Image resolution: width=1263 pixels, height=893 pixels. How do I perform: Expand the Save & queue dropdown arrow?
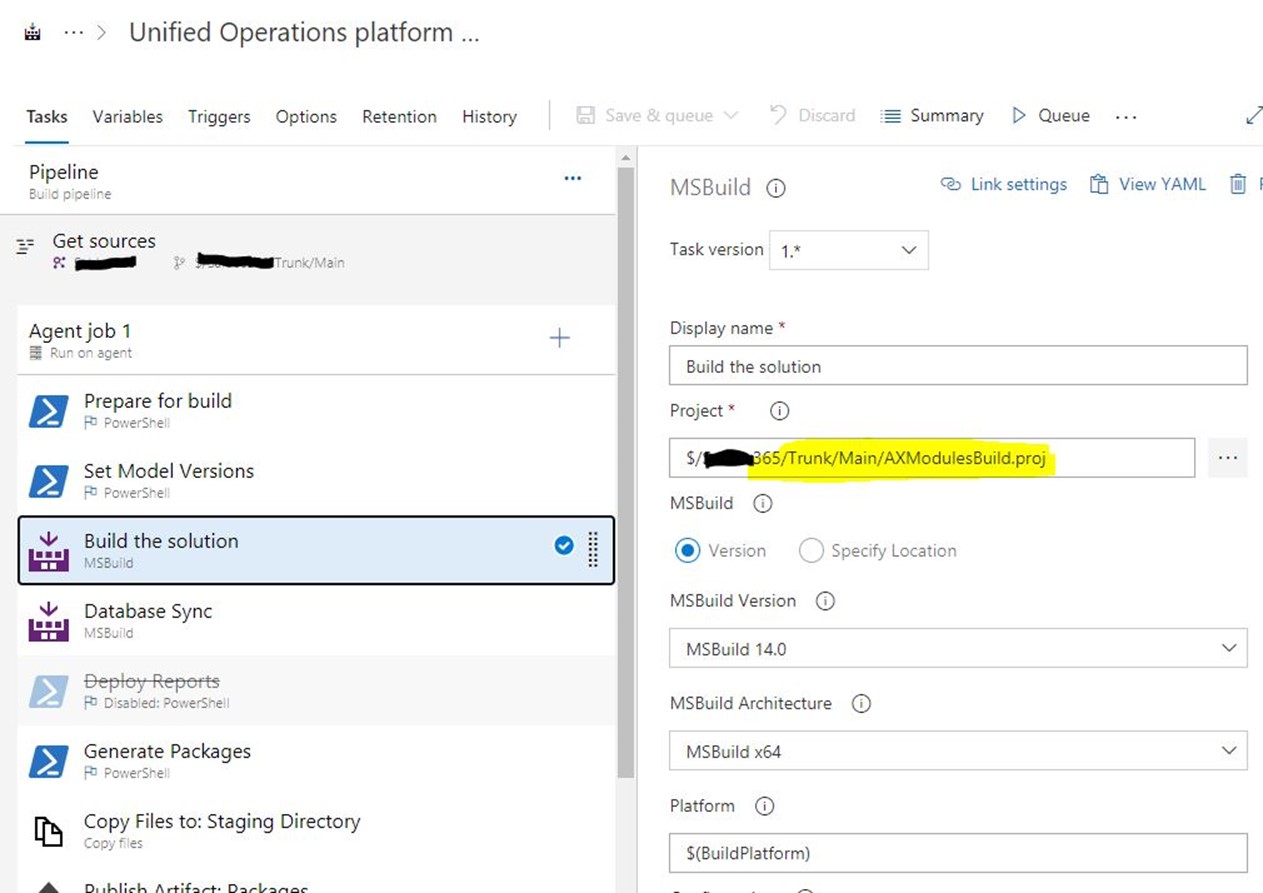coord(731,115)
